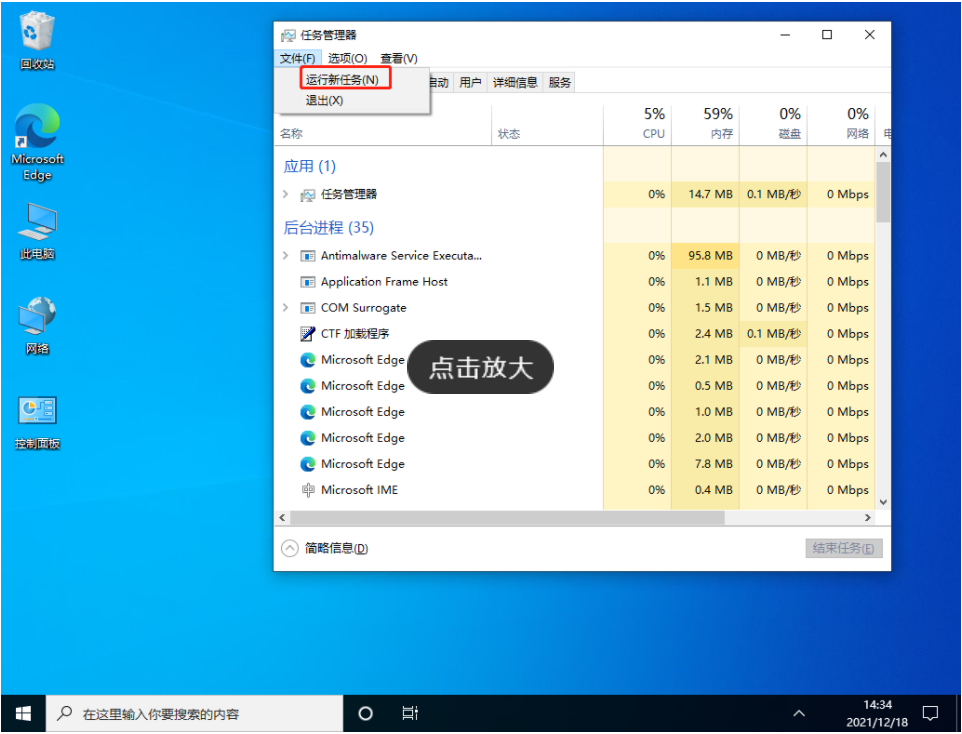Open Task View in the taskbar
The image size is (962, 734).
click(409, 713)
